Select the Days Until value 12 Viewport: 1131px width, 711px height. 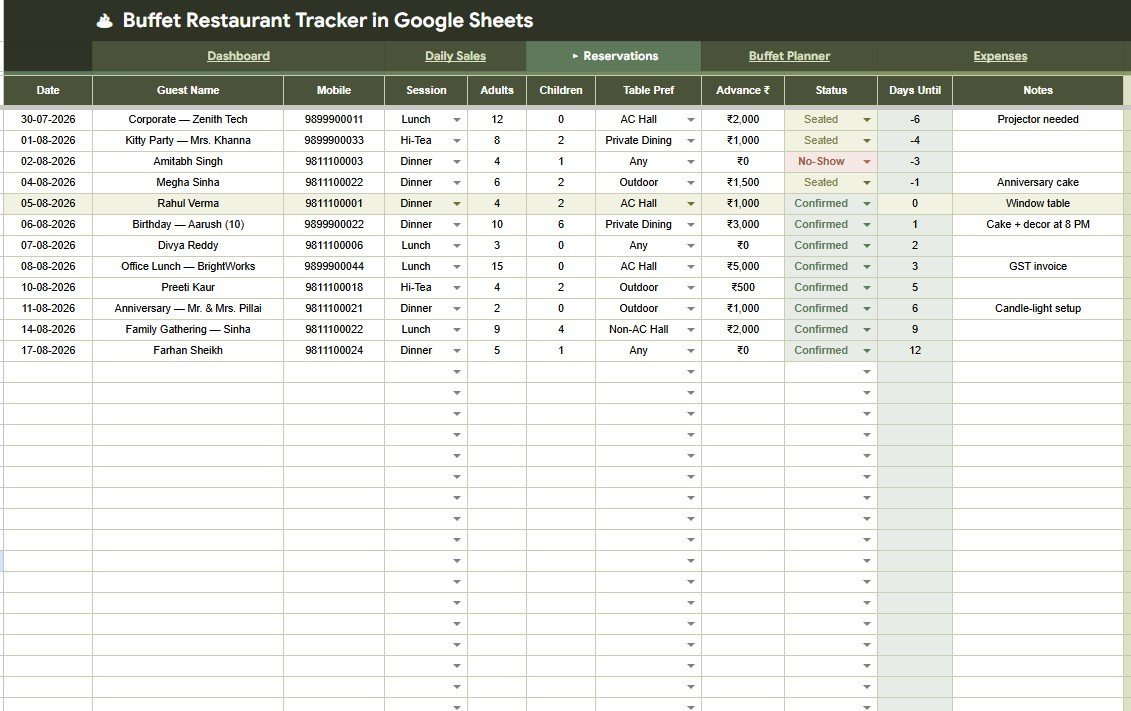[x=915, y=350]
